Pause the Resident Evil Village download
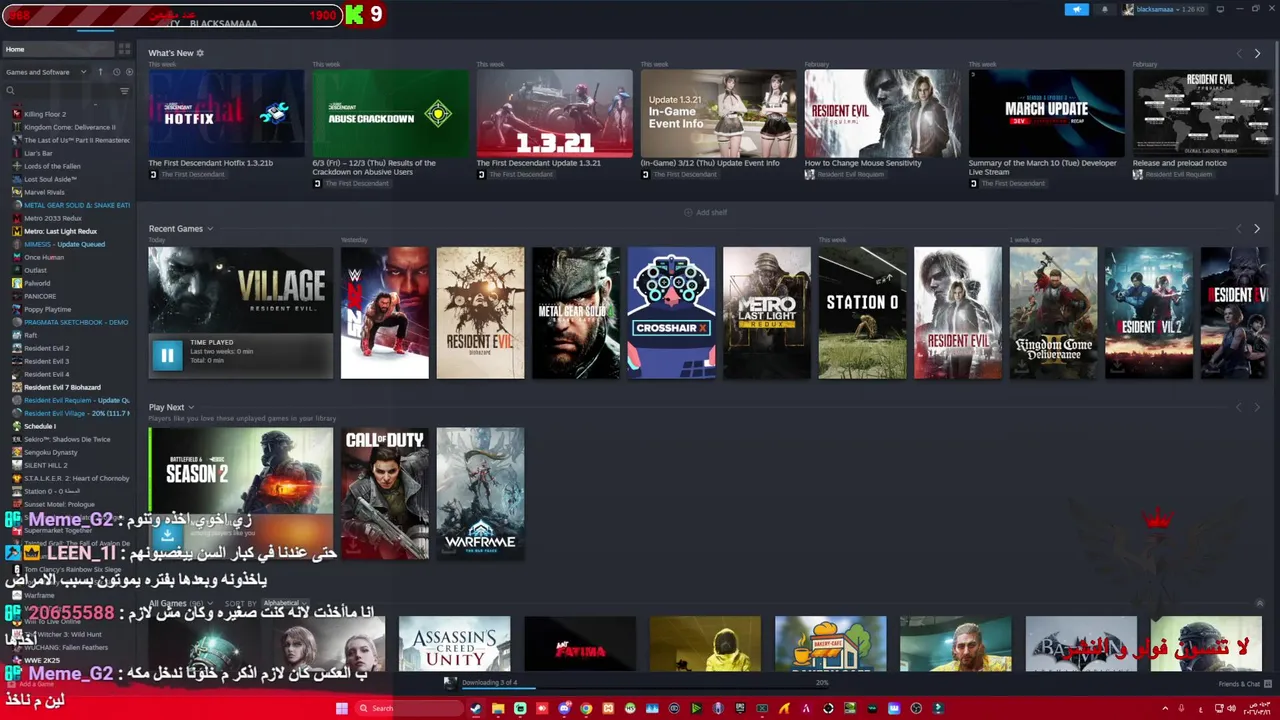The height and width of the screenshot is (720, 1280). (167, 354)
